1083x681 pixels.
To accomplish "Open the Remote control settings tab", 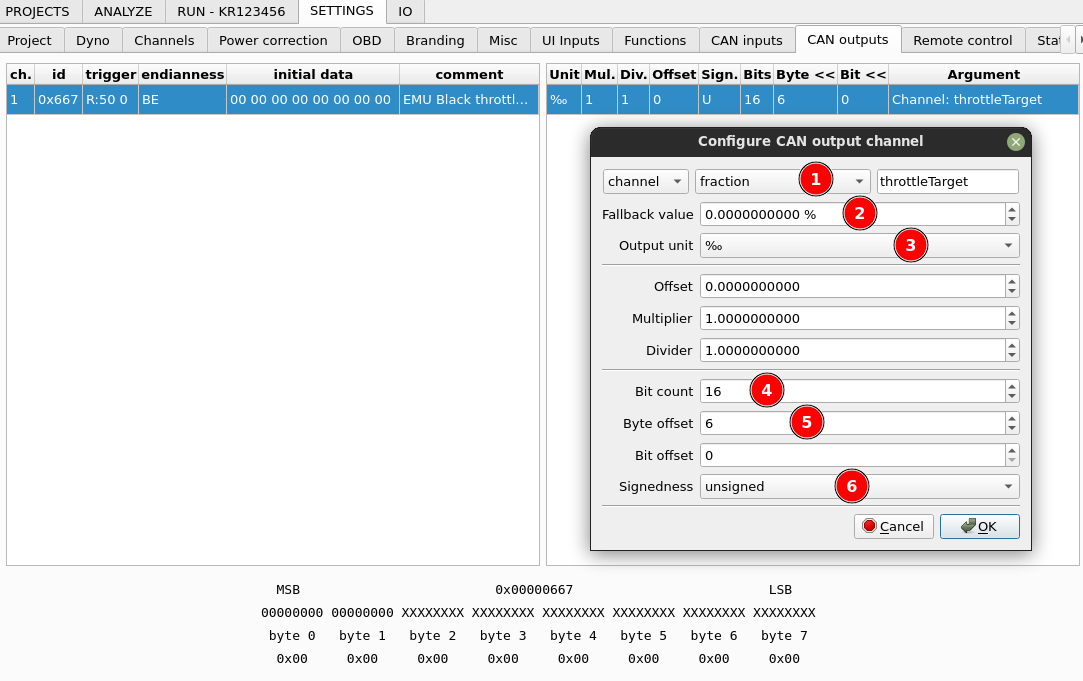I will [x=961, y=40].
